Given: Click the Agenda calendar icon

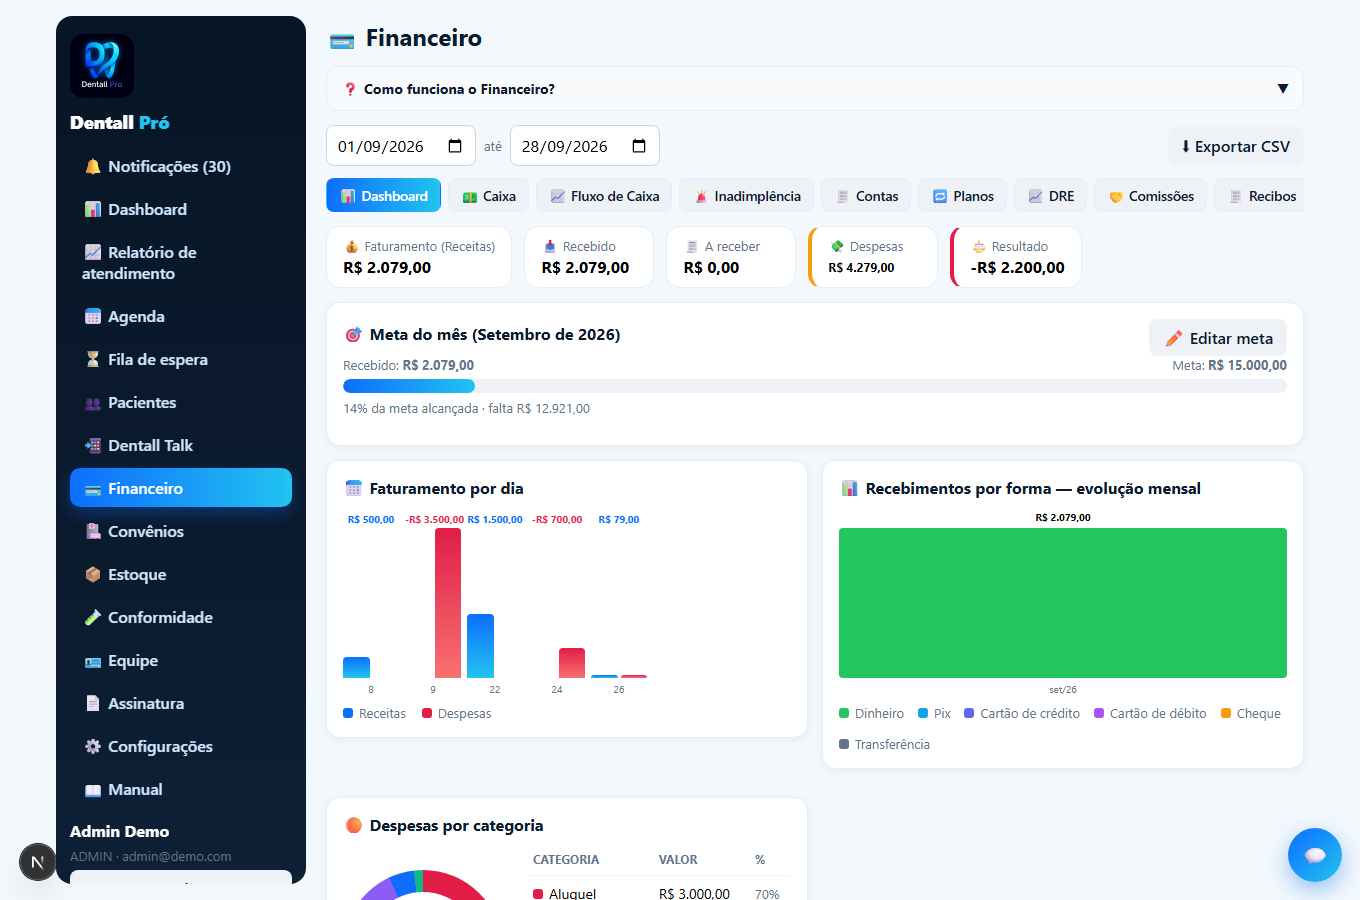Looking at the screenshot, I should tap(93, 316).
